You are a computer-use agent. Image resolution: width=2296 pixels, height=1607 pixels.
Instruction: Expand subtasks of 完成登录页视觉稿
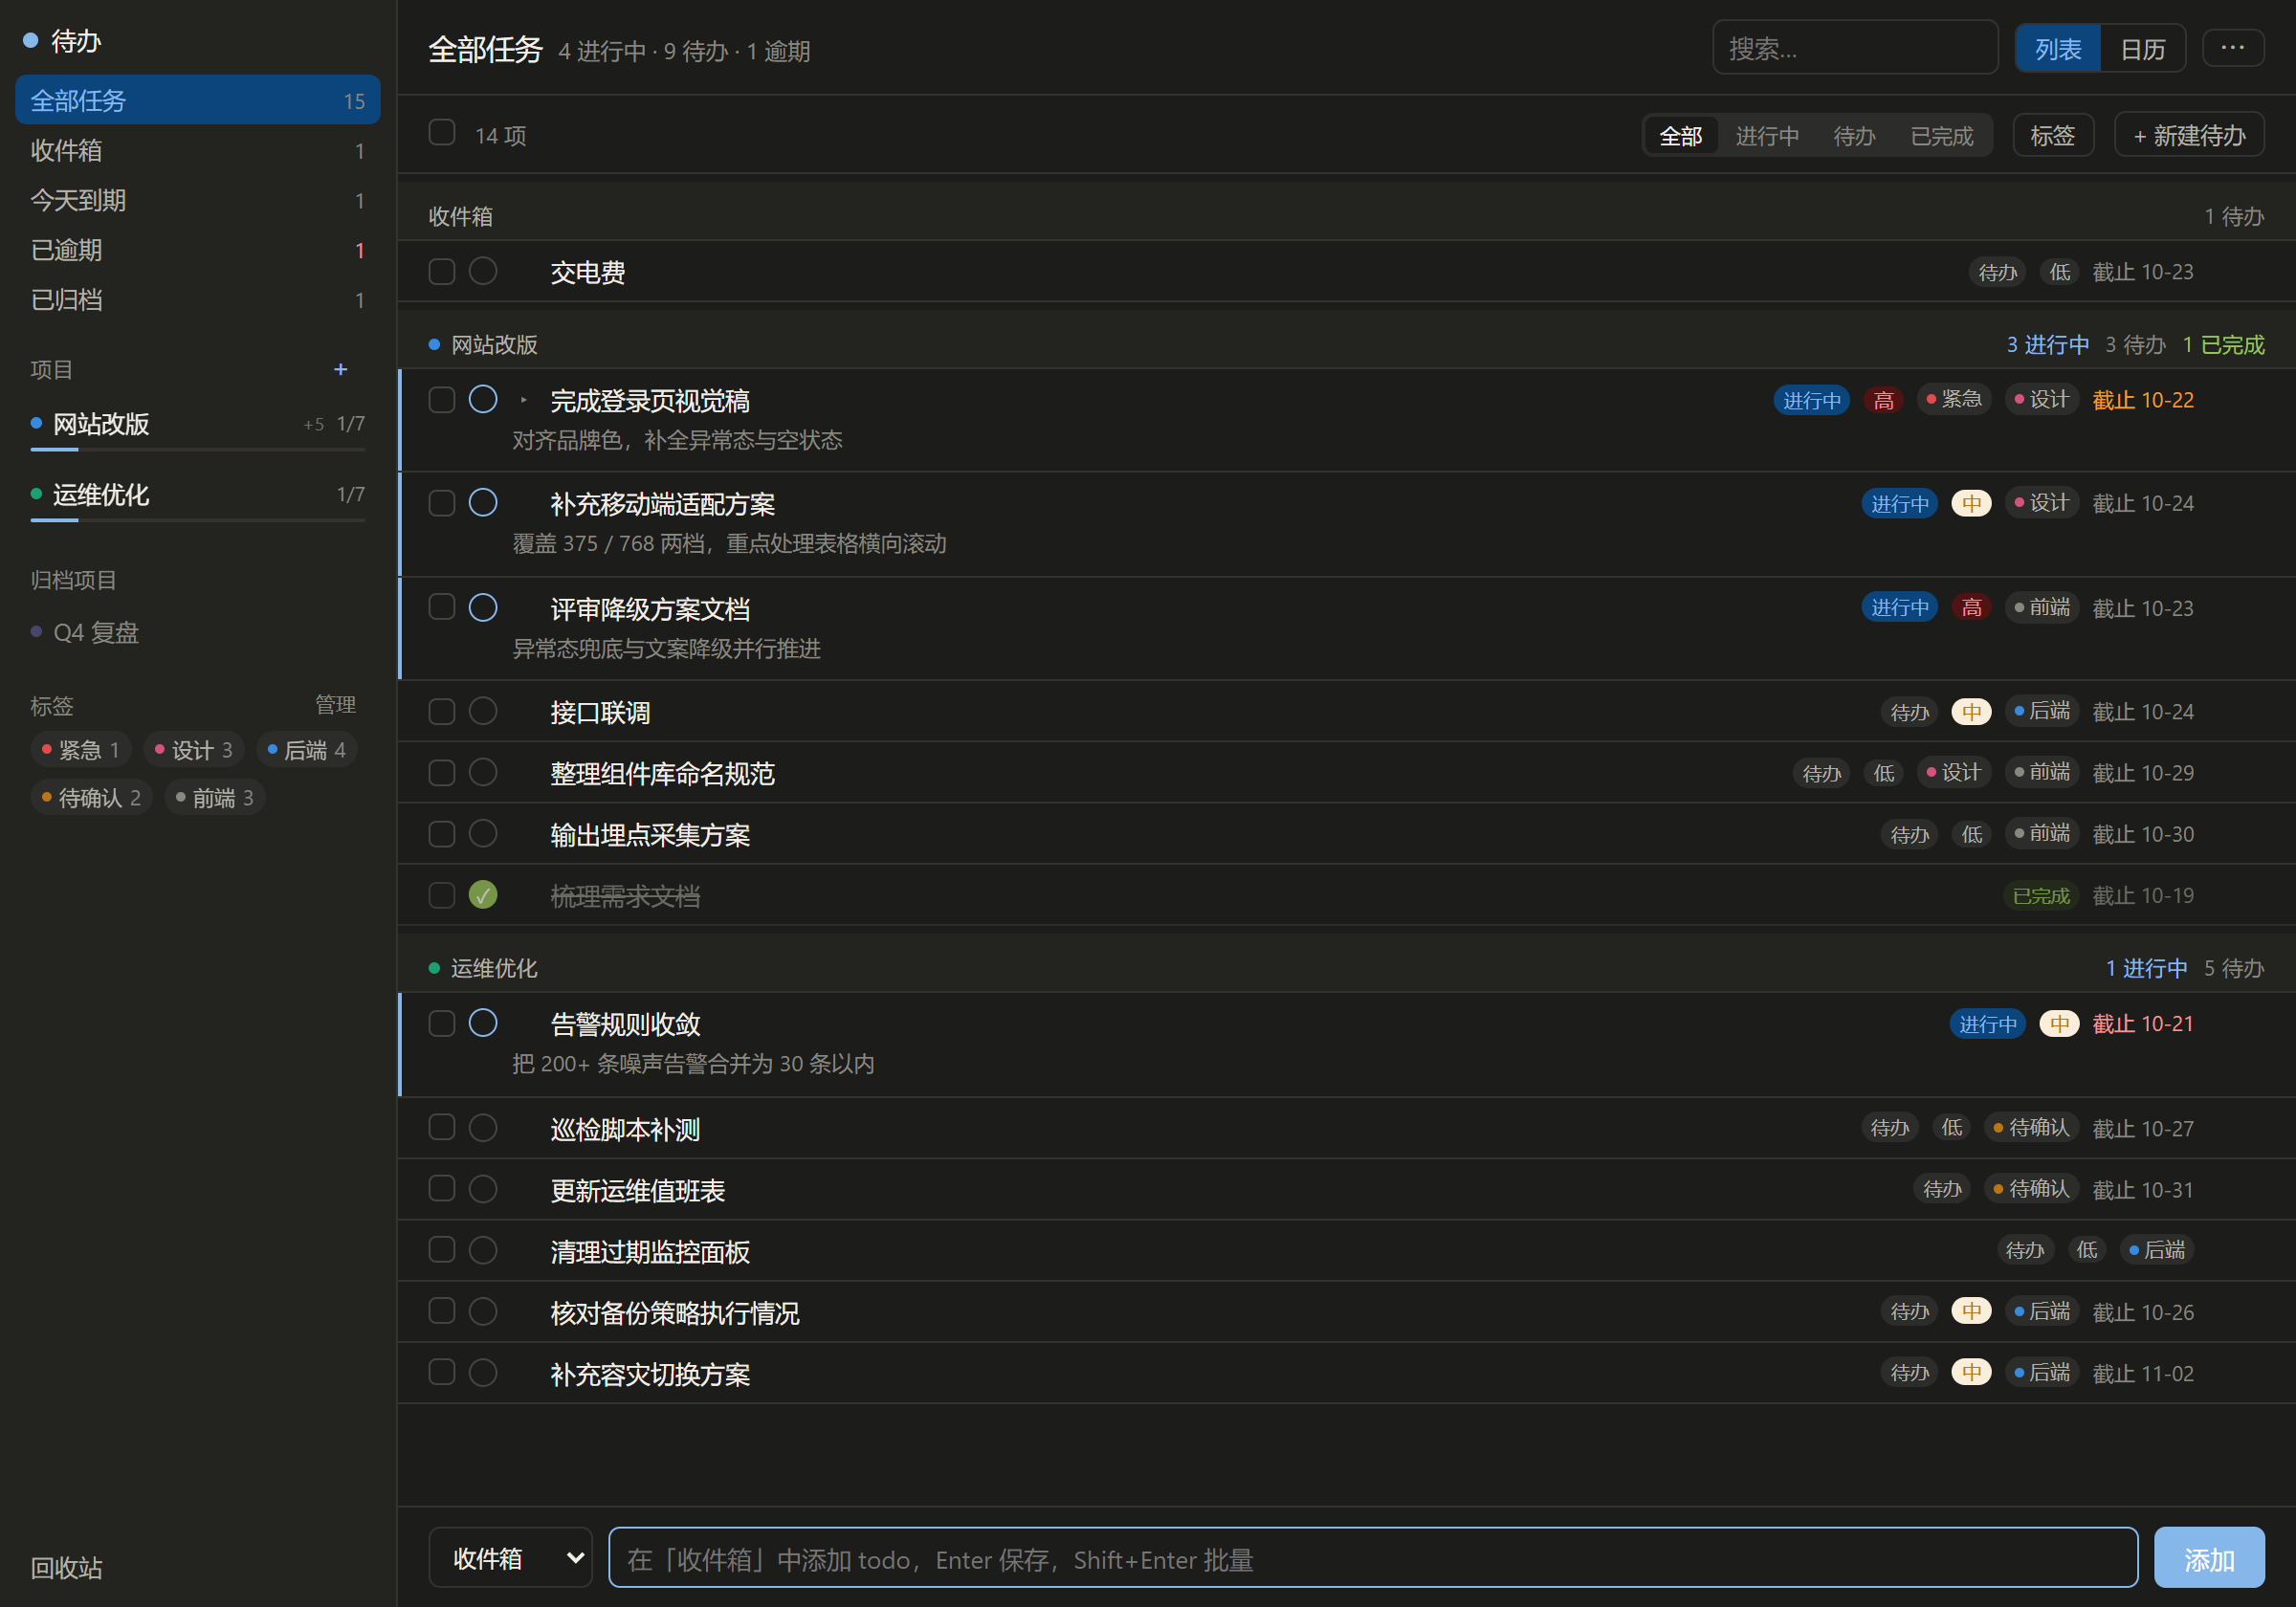tap(523, 400)
